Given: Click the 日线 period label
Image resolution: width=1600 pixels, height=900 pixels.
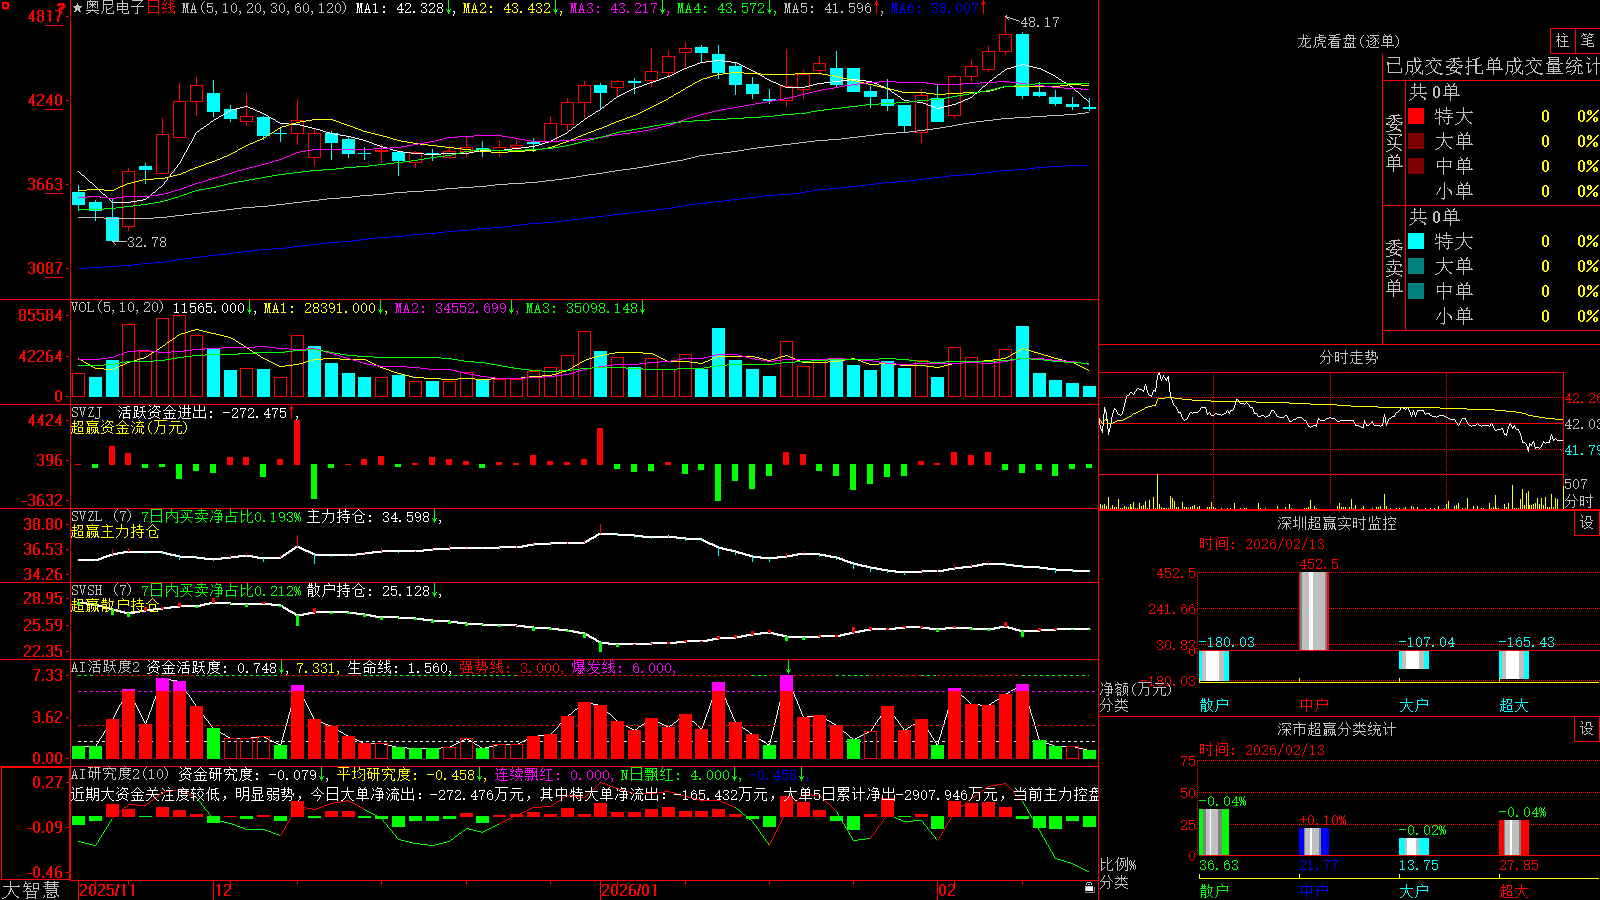Looking at the screenshot, I should click(x=161, y=8).
